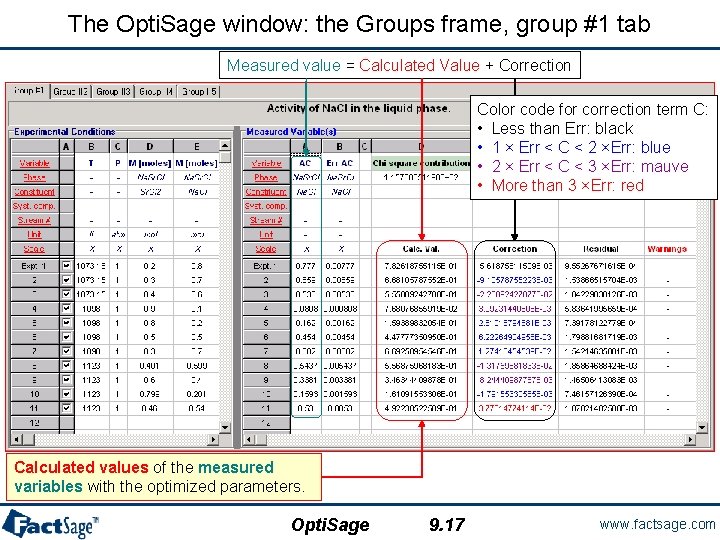This screenshot has width=720, height=540.
Task: Open the www.factsage.com link
Action: point(657,524)
